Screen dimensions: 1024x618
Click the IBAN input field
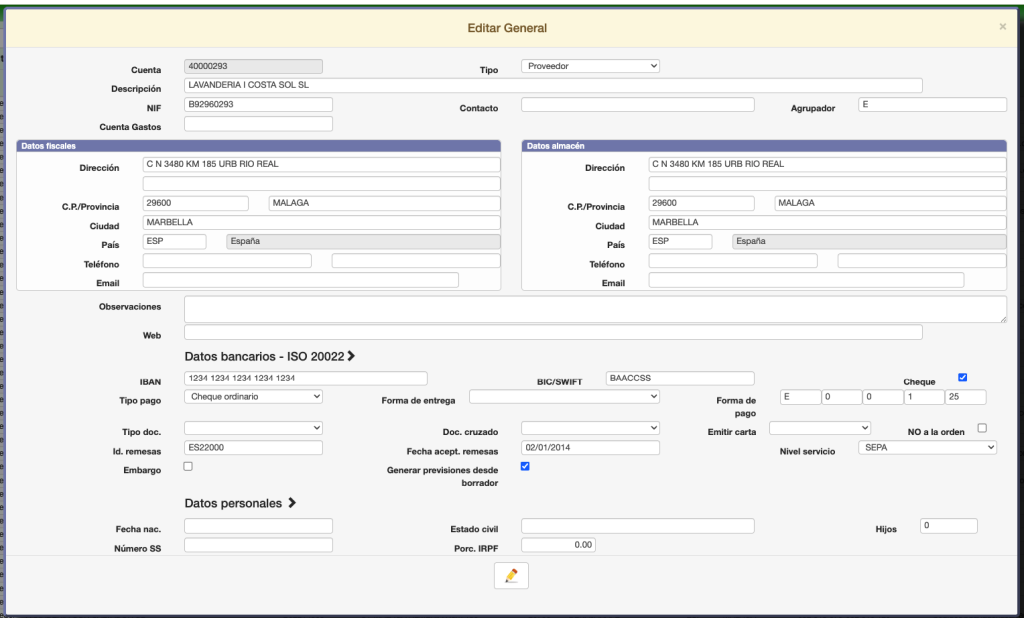tap(305, 378)
